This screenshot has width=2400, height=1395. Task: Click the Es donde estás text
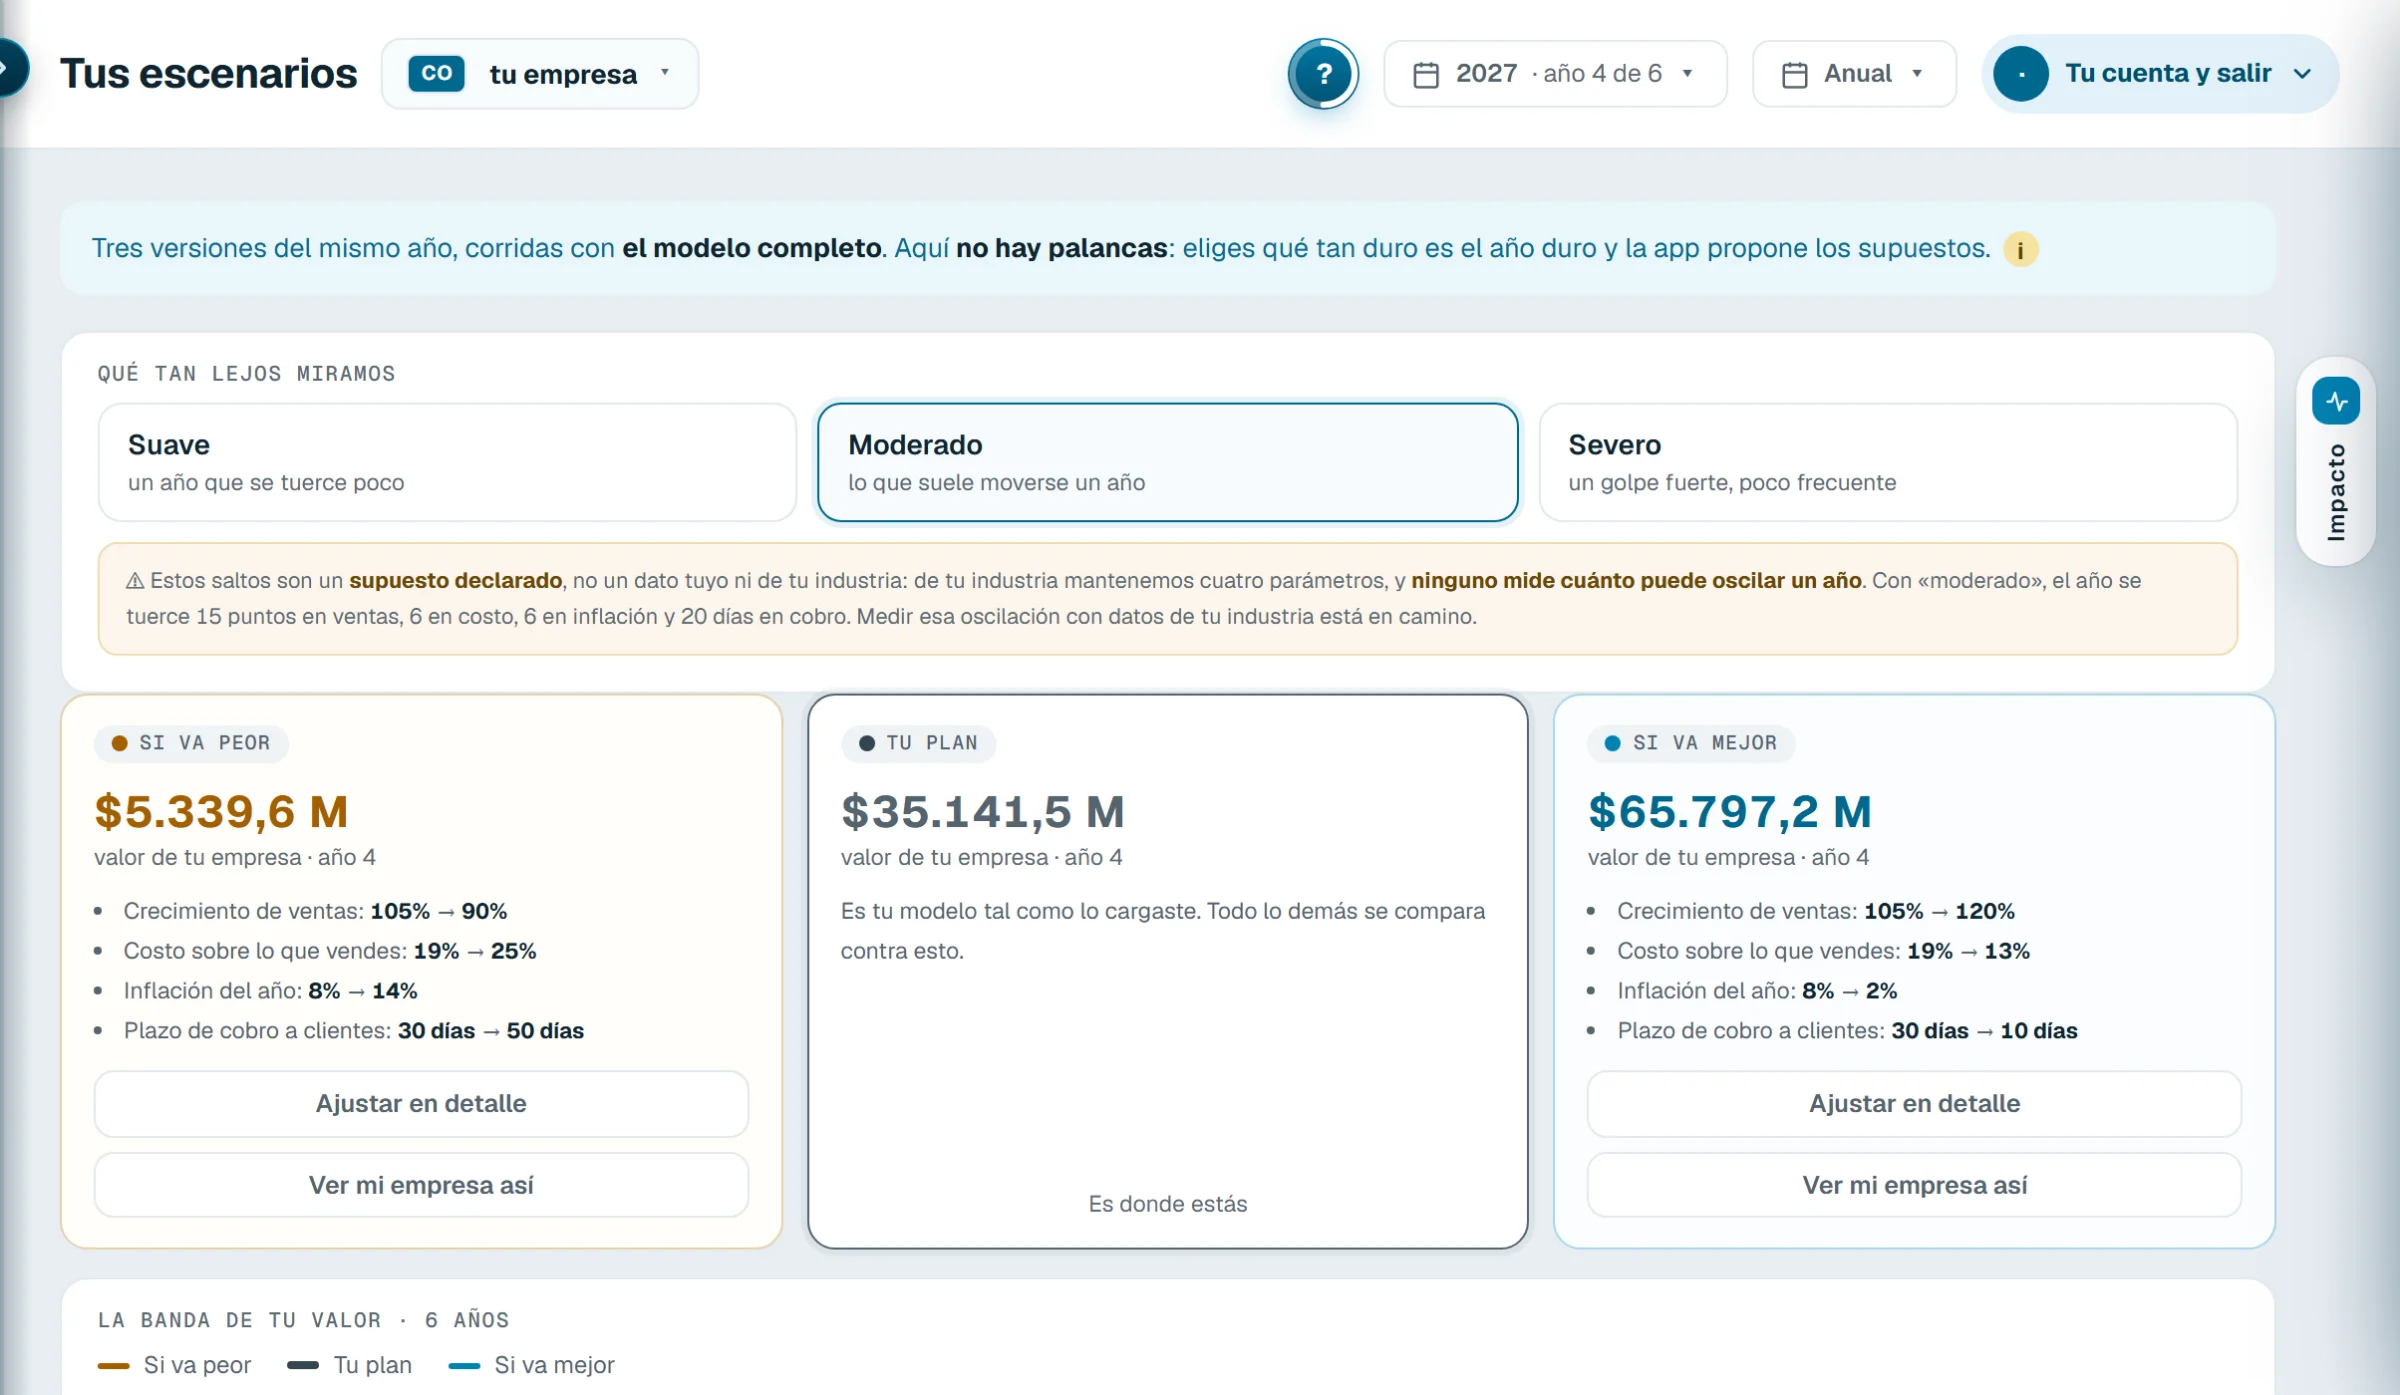(1168, 1204)
